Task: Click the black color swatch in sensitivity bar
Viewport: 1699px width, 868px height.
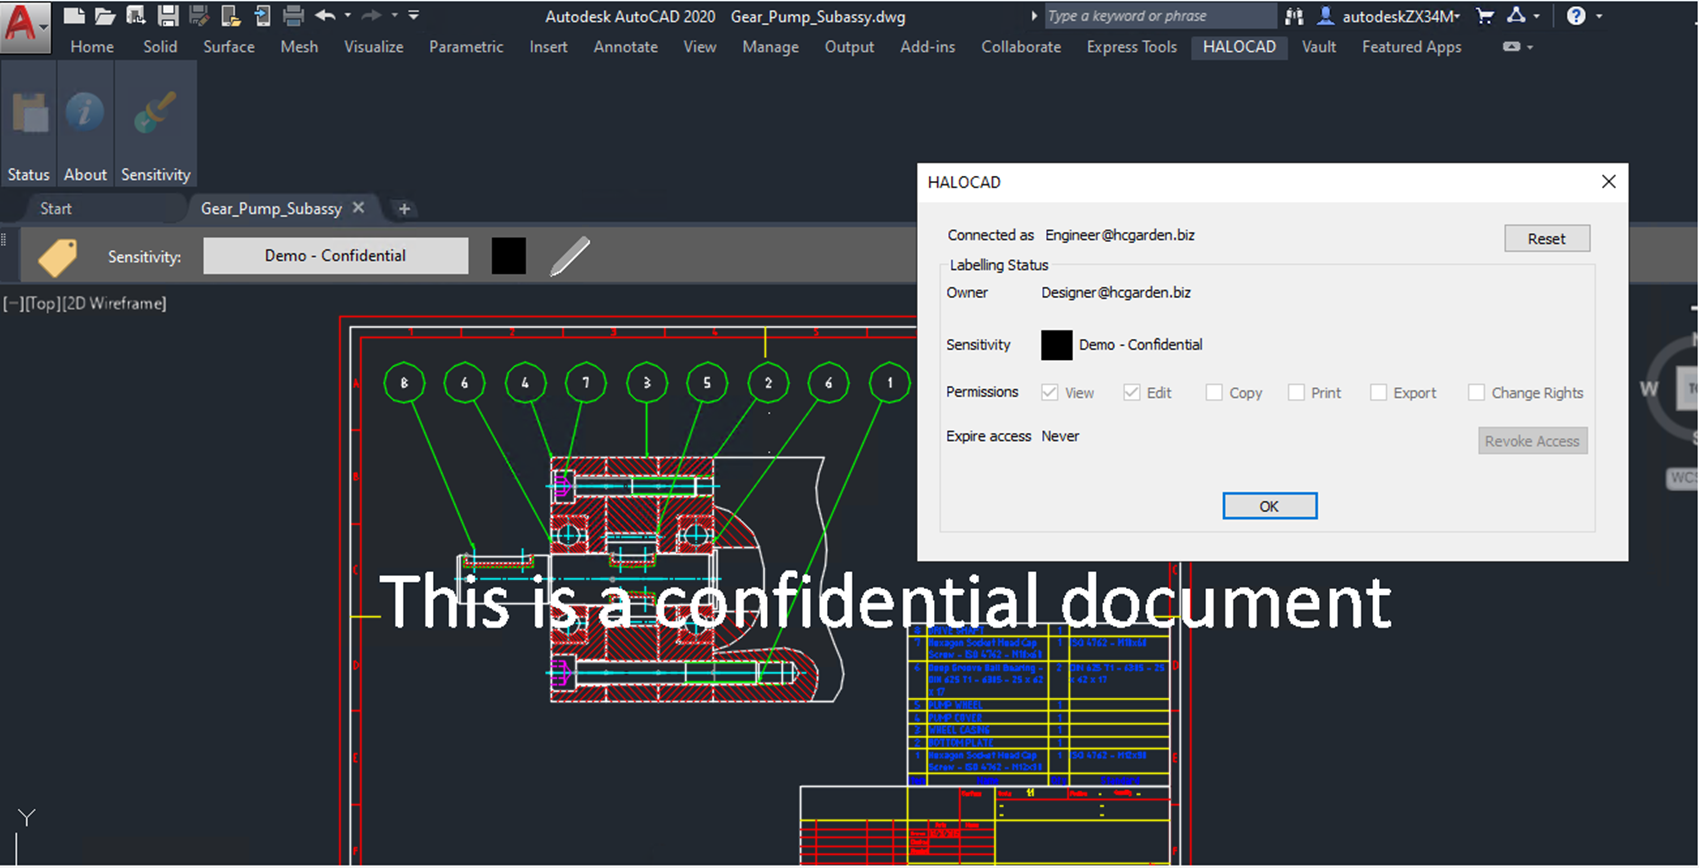Action: tap(509, 256)
